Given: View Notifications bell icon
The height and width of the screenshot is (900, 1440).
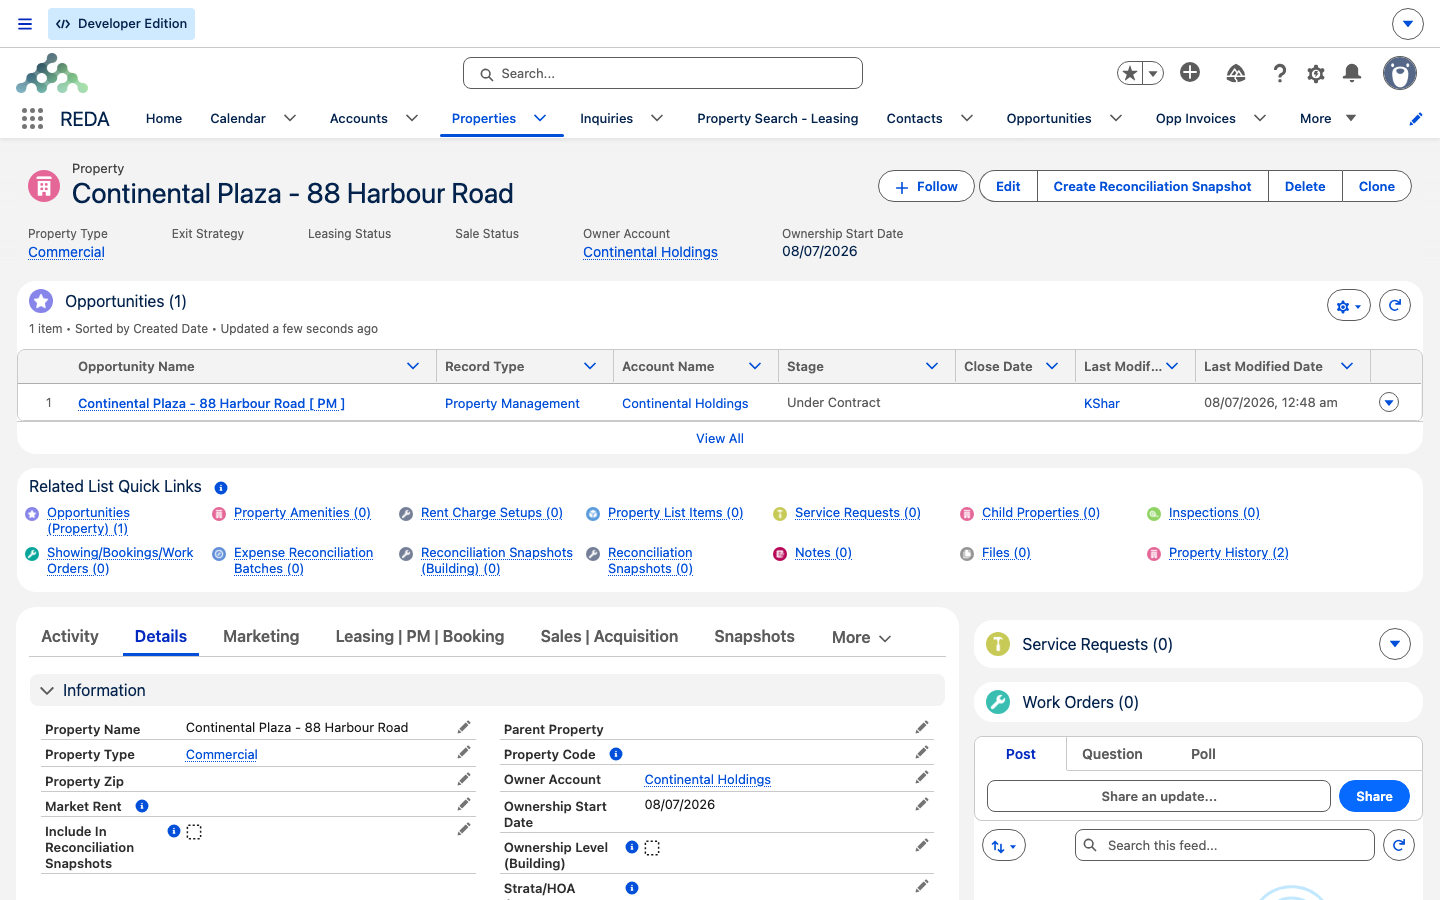Looking at the screenshot, I should [1352, 73].
